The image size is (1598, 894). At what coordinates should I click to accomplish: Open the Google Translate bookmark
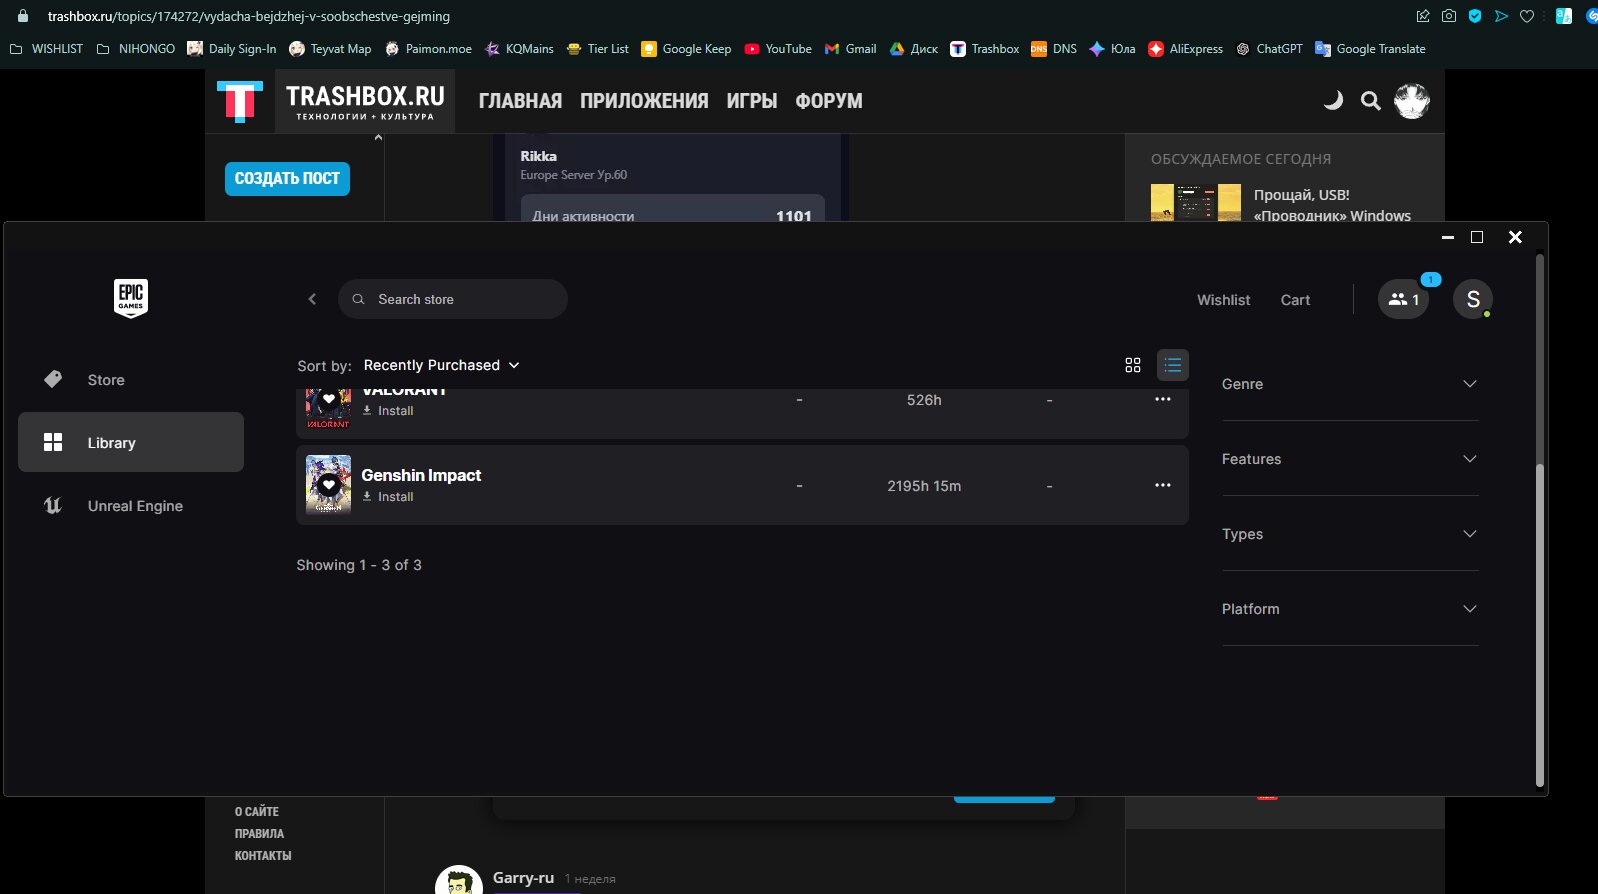1370,49
